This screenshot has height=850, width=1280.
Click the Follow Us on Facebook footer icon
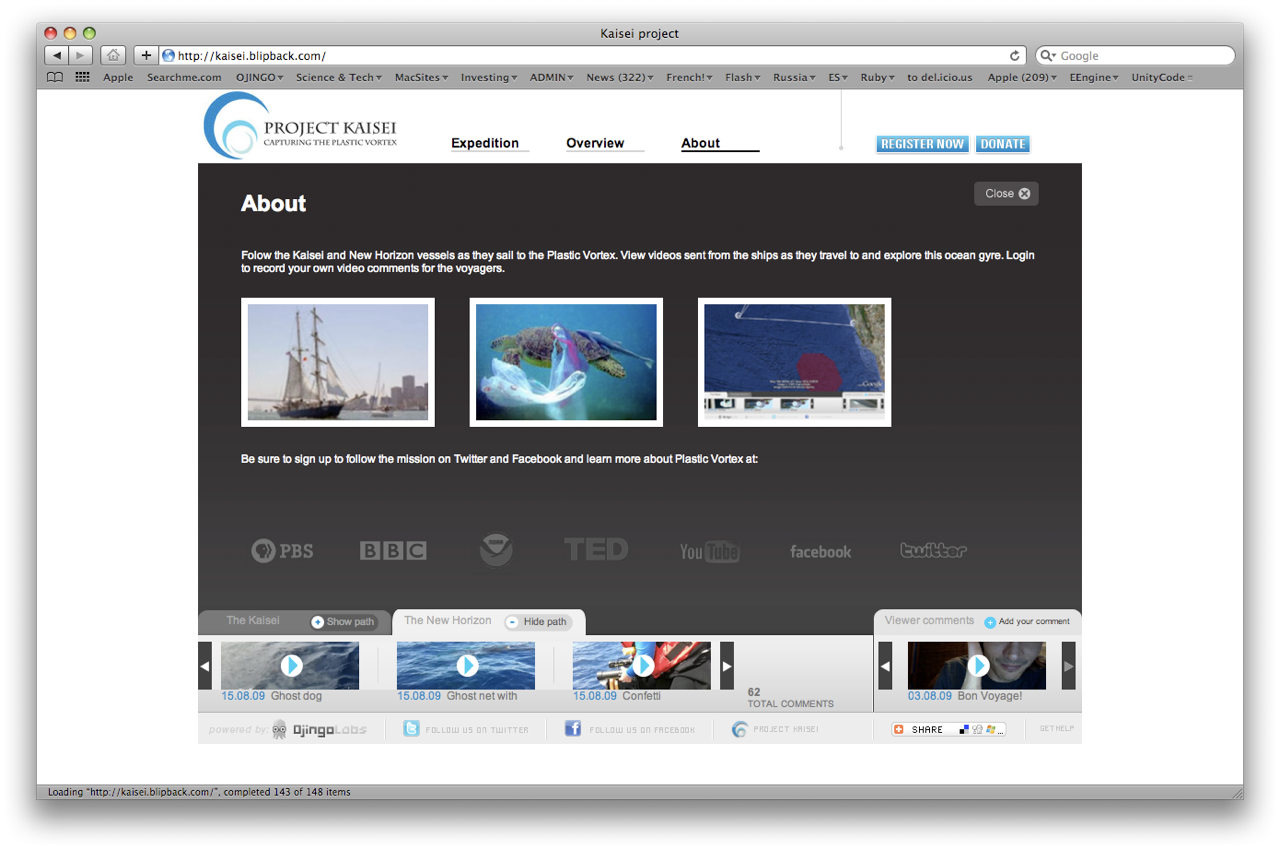[573, 729]
